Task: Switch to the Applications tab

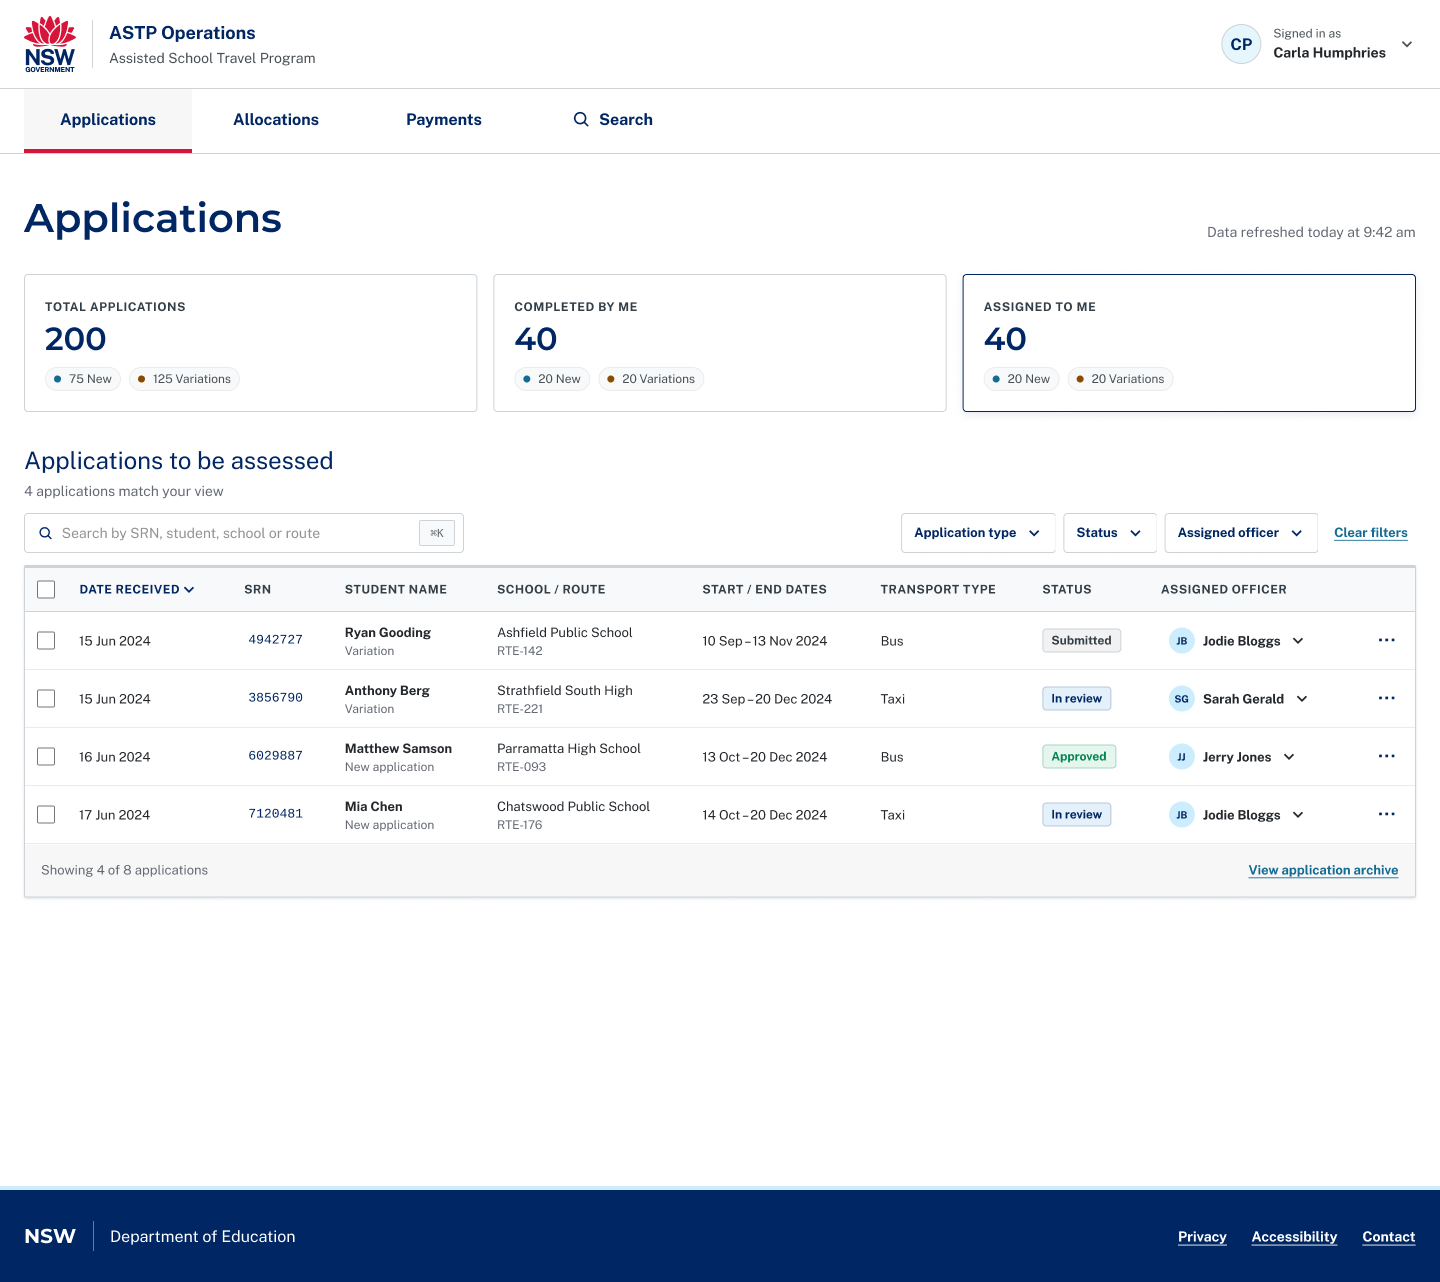Action: [x=108, y=120]
